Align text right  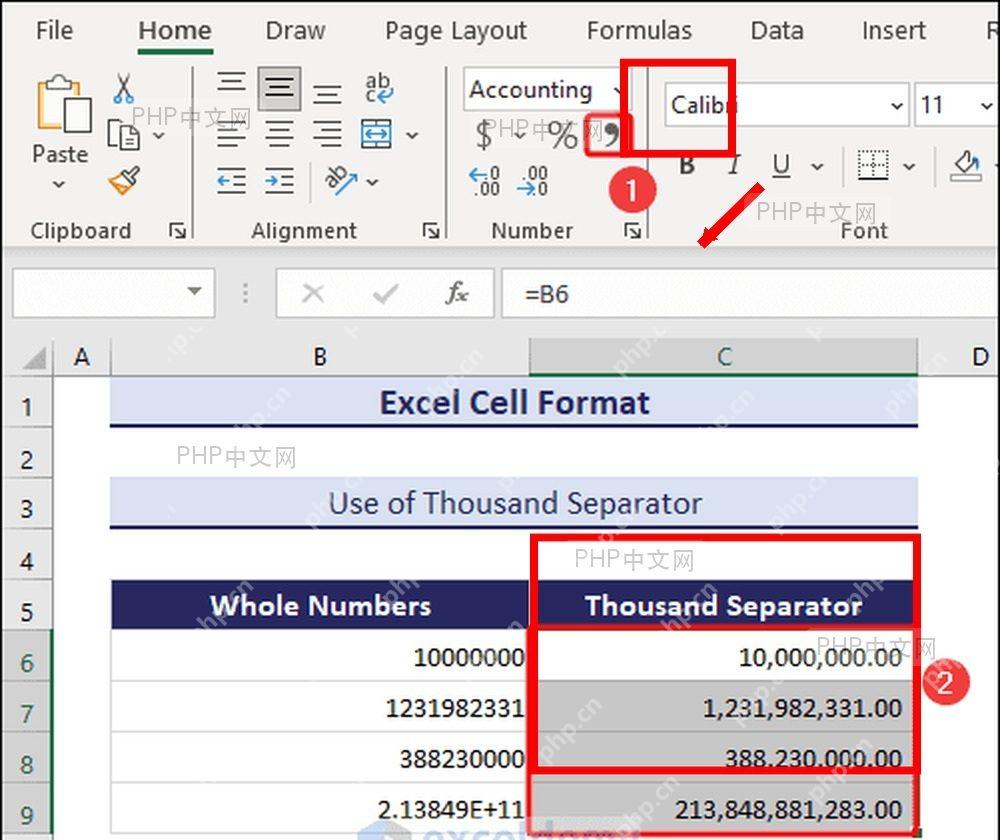[x=327, y=135]
